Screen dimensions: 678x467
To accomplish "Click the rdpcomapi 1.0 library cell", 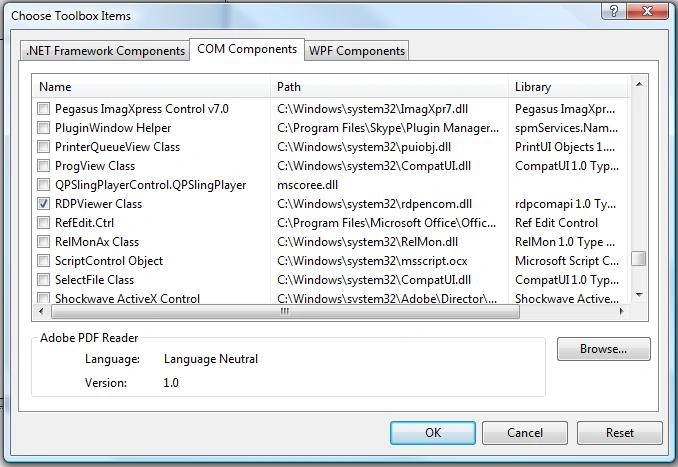I will (565, 204).
